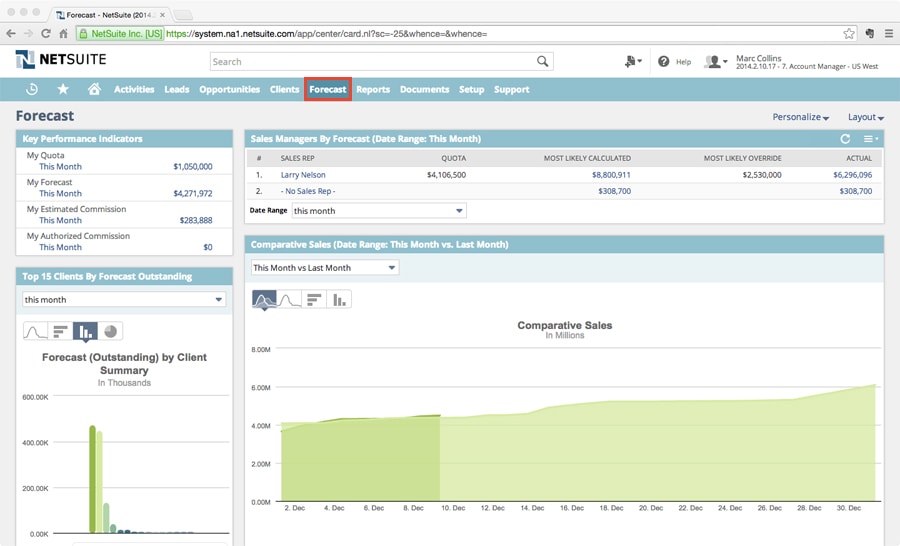Open the Chrome menu hamburger icon
900x546 pixels.
click(x=889, y=34)
